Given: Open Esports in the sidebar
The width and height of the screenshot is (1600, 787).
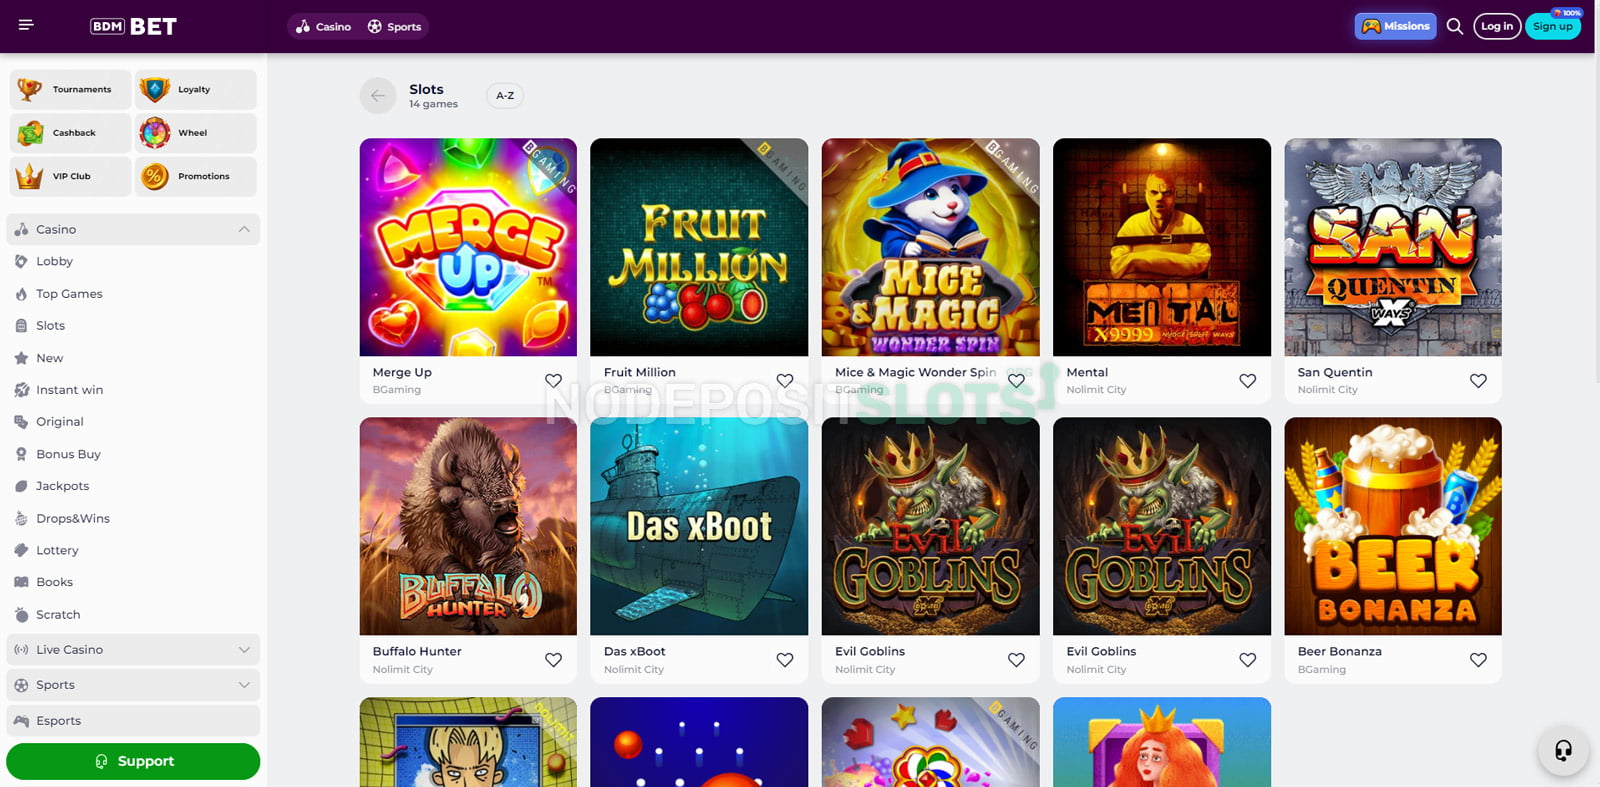Looking at the screenshot, I should [133, 721].
